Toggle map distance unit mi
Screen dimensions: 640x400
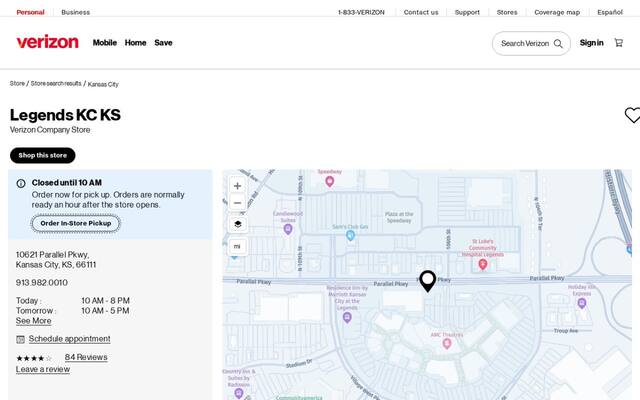pos(238,247)
